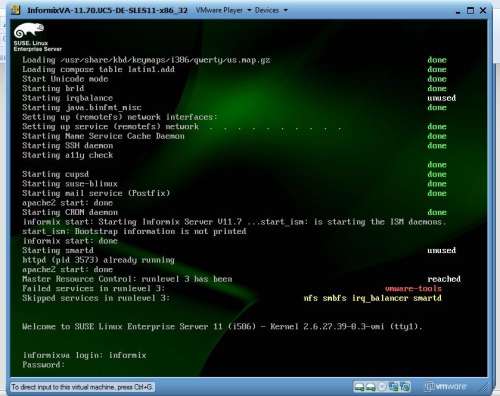
Task: Click the 'informixva login: informix' line
Action: pyautogui.click(x=84, y=355)
